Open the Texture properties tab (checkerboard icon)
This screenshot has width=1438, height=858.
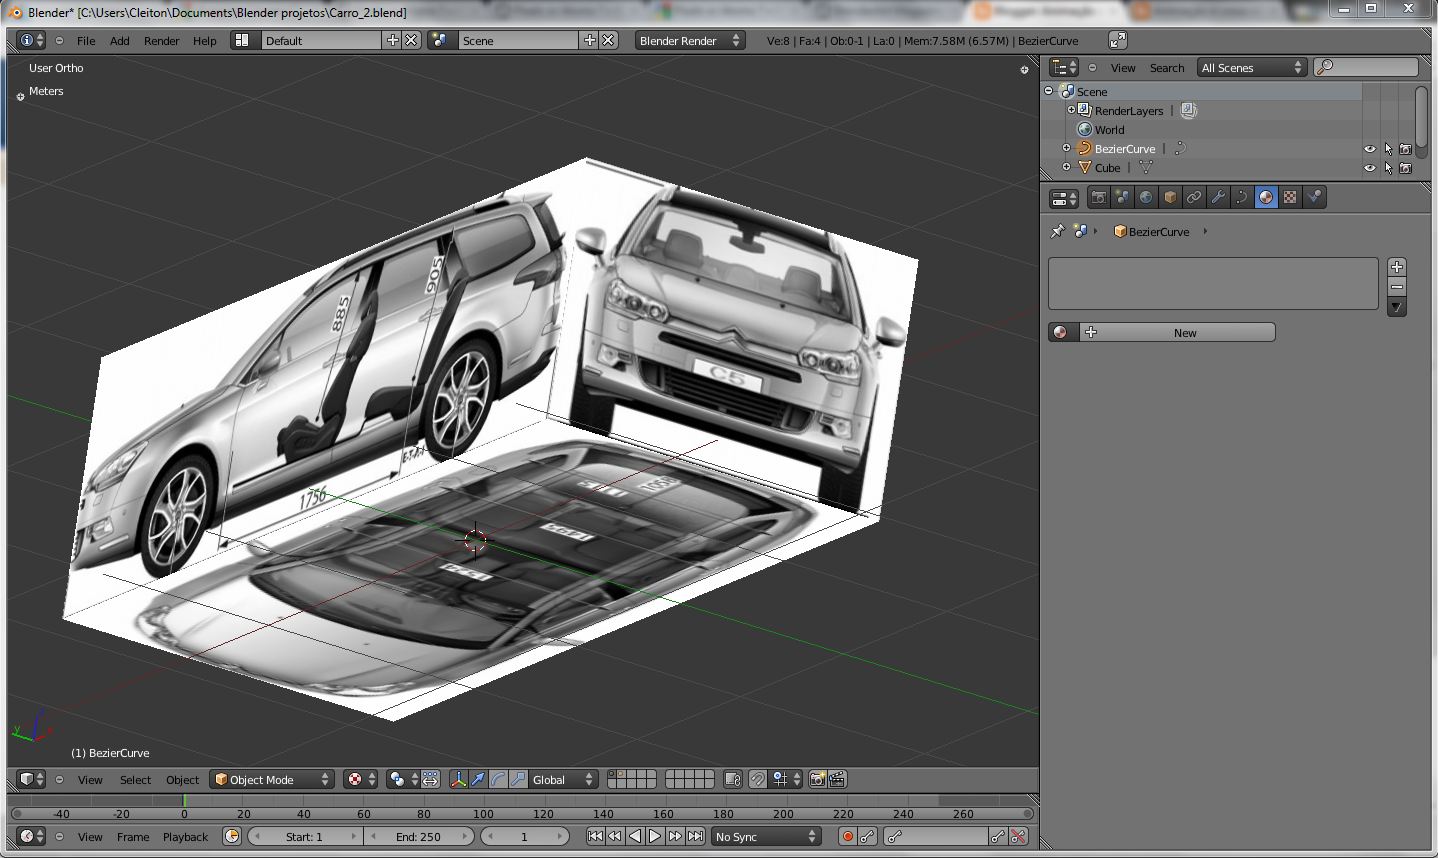click(x=1290, y=198)
